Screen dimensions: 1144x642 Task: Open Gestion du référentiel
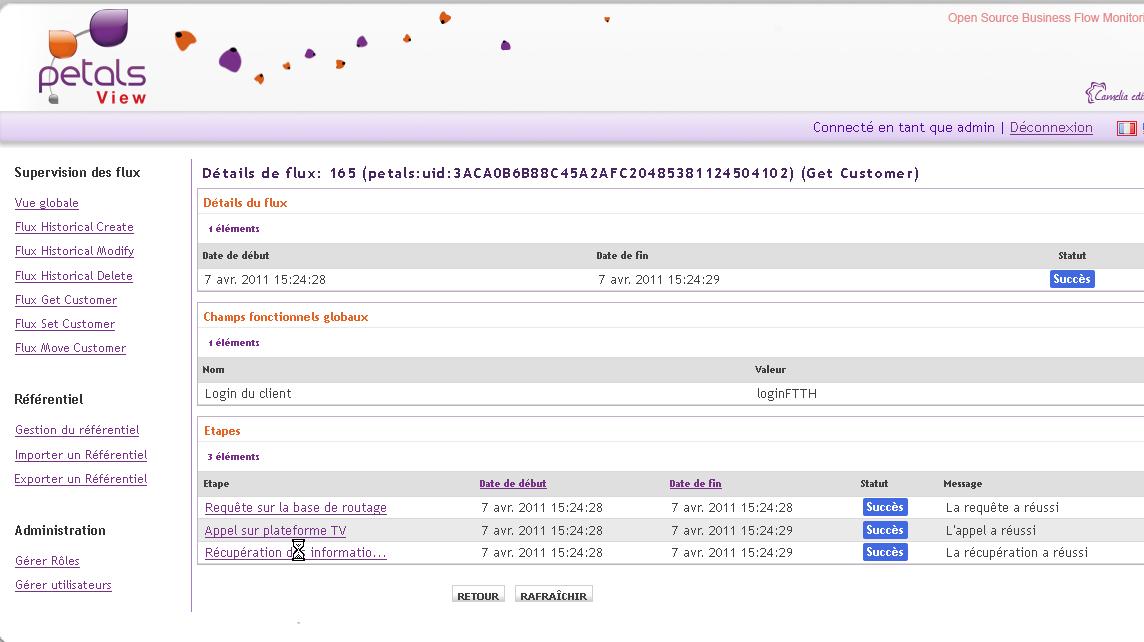point(77,430)
